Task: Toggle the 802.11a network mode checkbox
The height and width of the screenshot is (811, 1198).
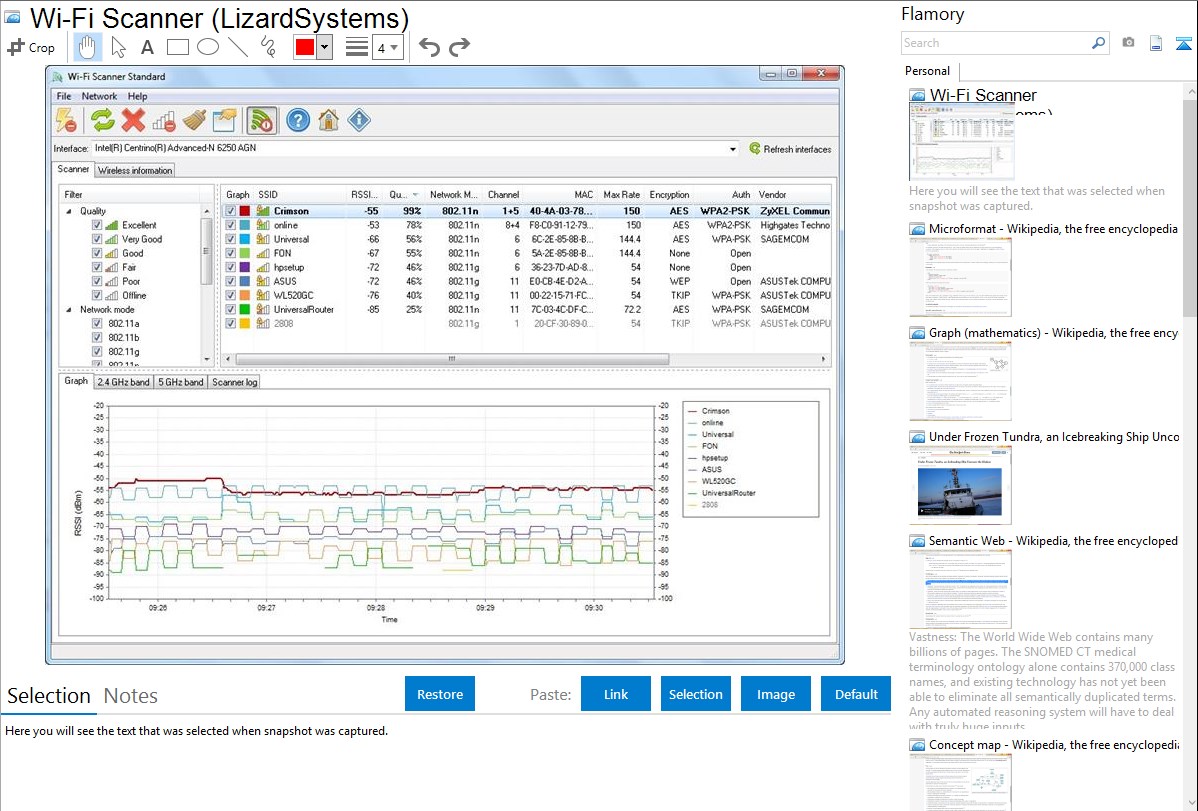Action: click(x=97, y=324)
